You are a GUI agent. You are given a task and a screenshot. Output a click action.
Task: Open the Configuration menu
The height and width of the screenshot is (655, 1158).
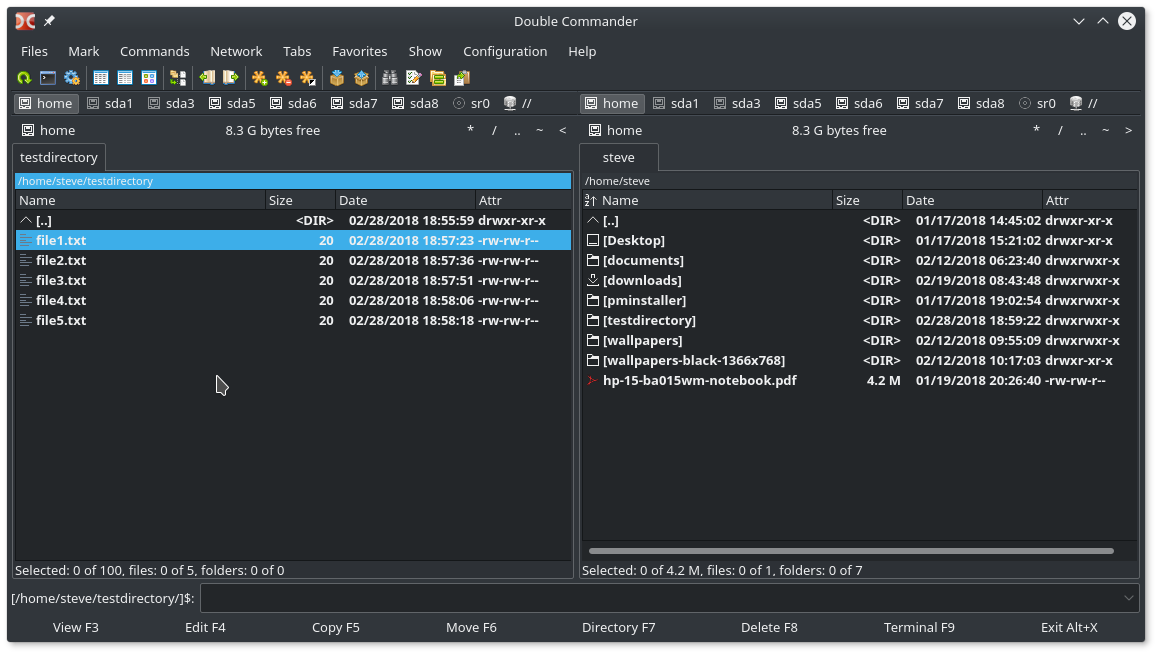(x=505, y=51)
